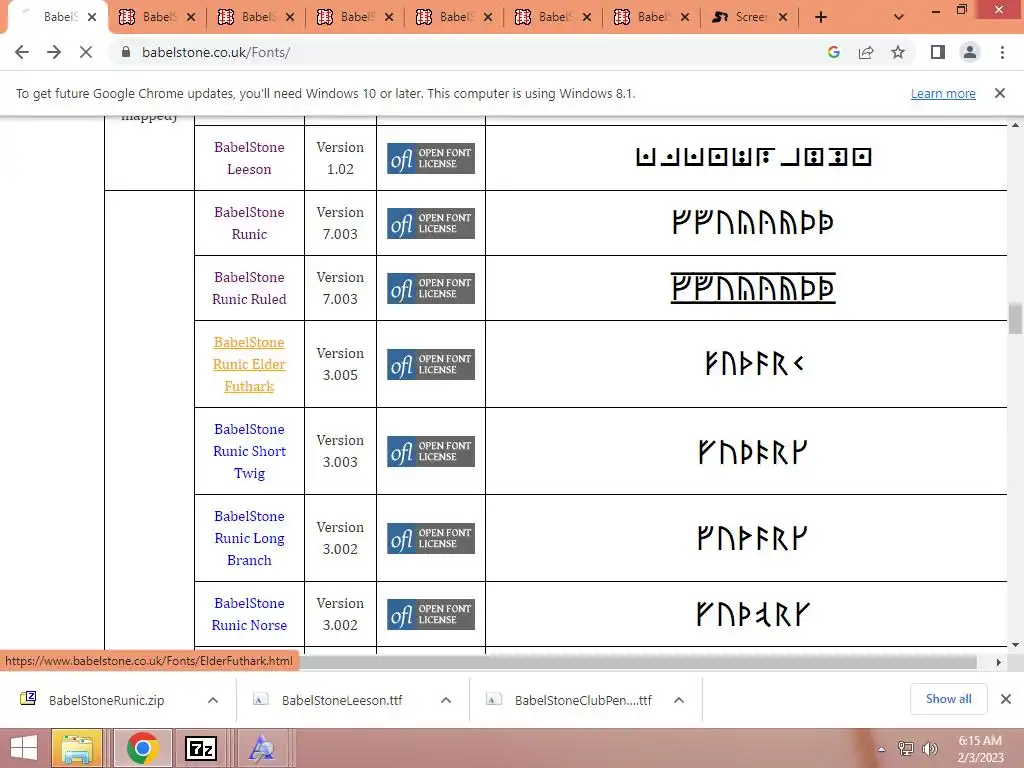Open BabelStone Runic font link
1024x768 pixels.
click(x=249, y=223)
